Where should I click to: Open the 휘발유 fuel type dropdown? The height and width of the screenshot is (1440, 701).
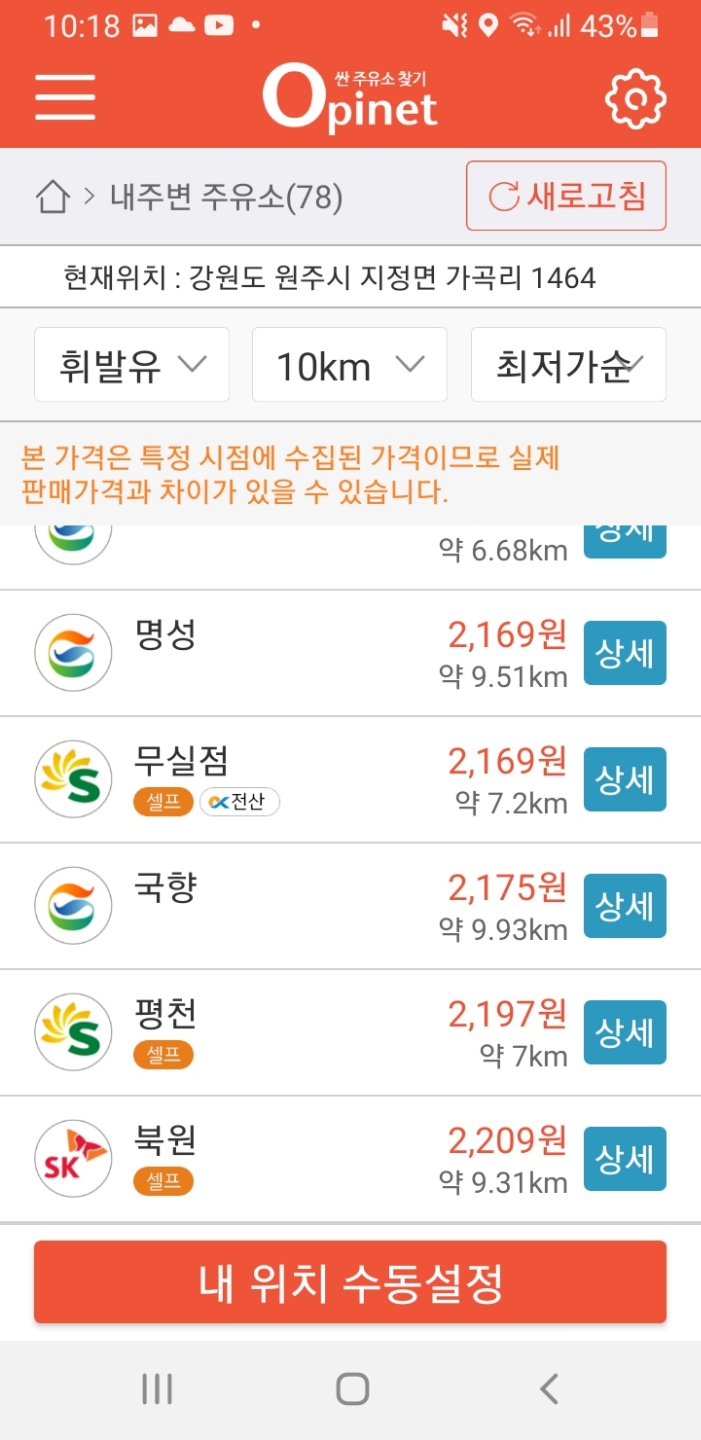(131, 364)
